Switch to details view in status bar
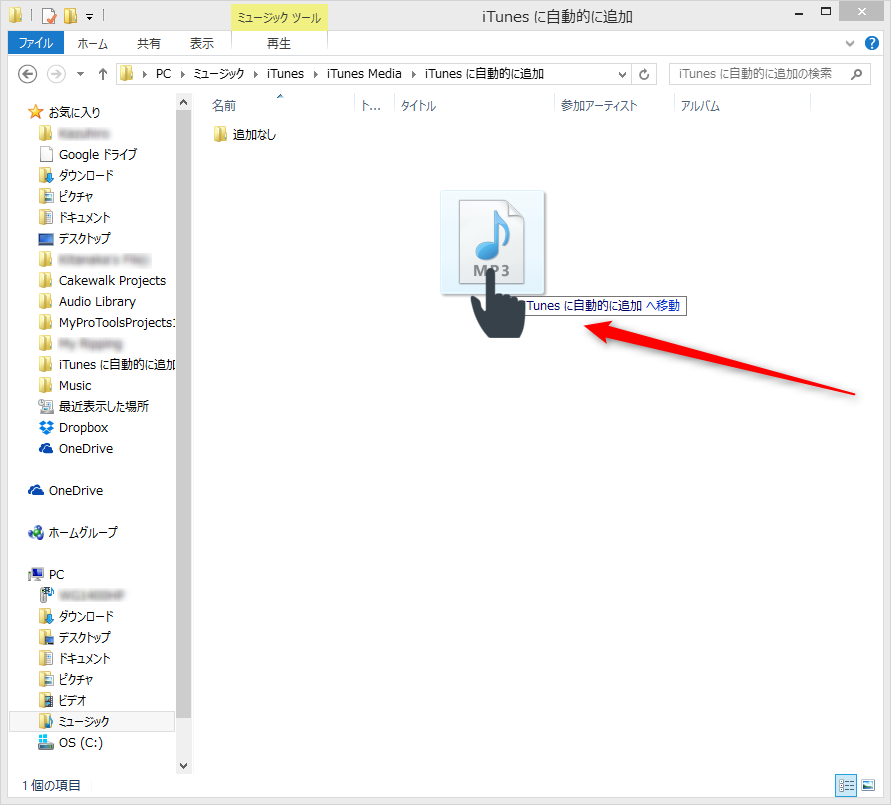 (x=846, y=786)
